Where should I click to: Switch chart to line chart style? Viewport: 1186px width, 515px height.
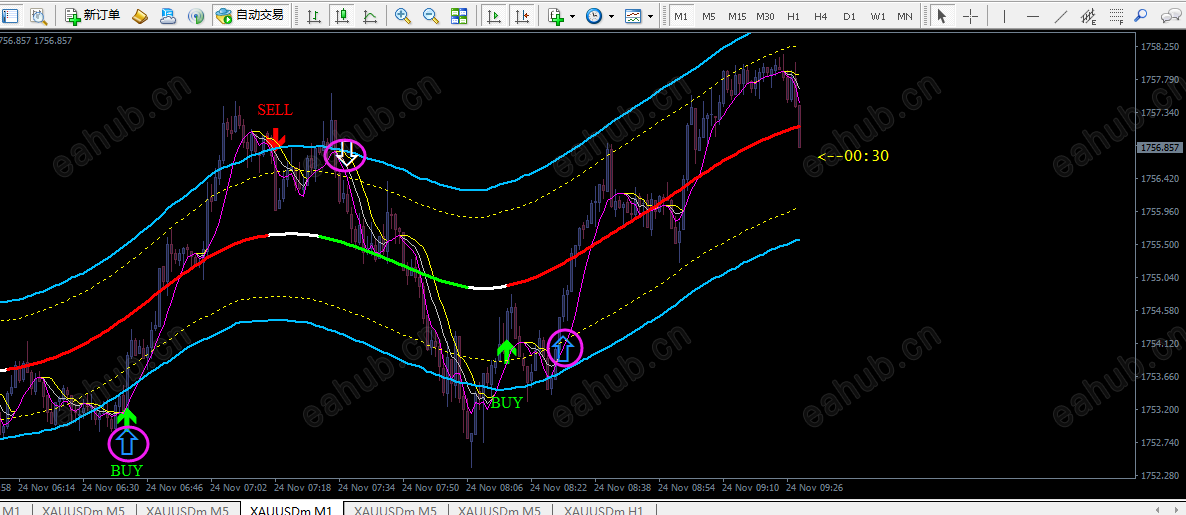pyautogui.click(x=370, y=15)
